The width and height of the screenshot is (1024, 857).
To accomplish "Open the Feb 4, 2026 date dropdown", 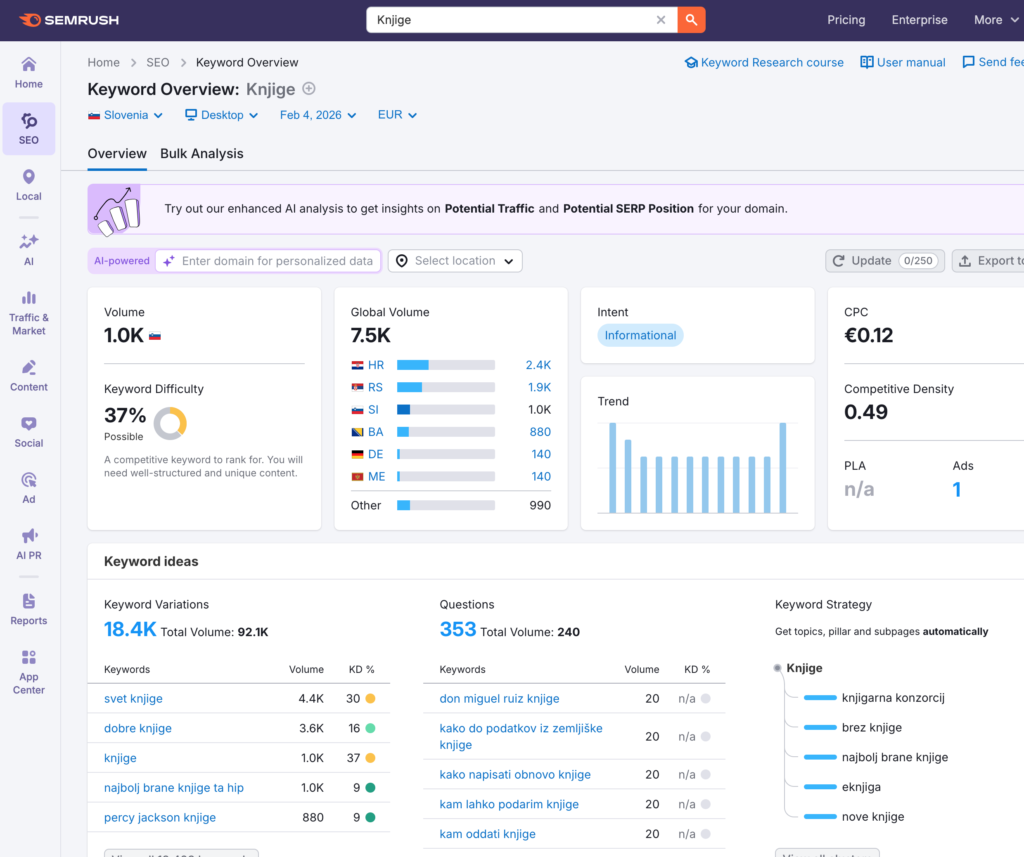I will point(318,115).
